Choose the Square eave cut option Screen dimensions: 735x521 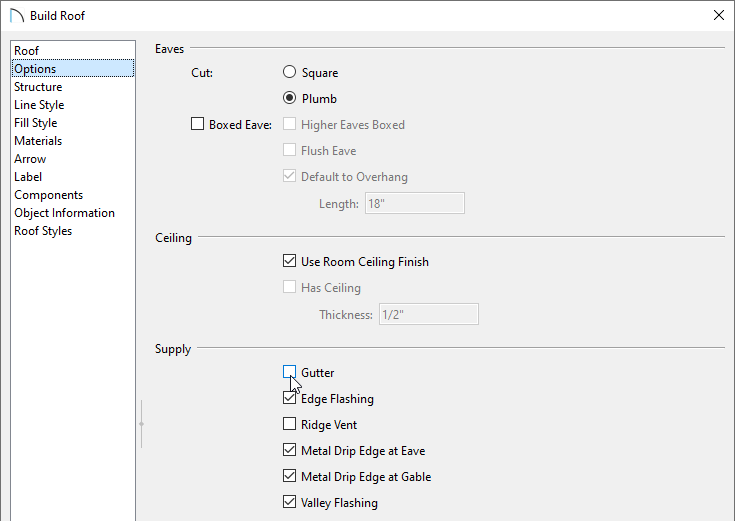click(x=290, y=73)
